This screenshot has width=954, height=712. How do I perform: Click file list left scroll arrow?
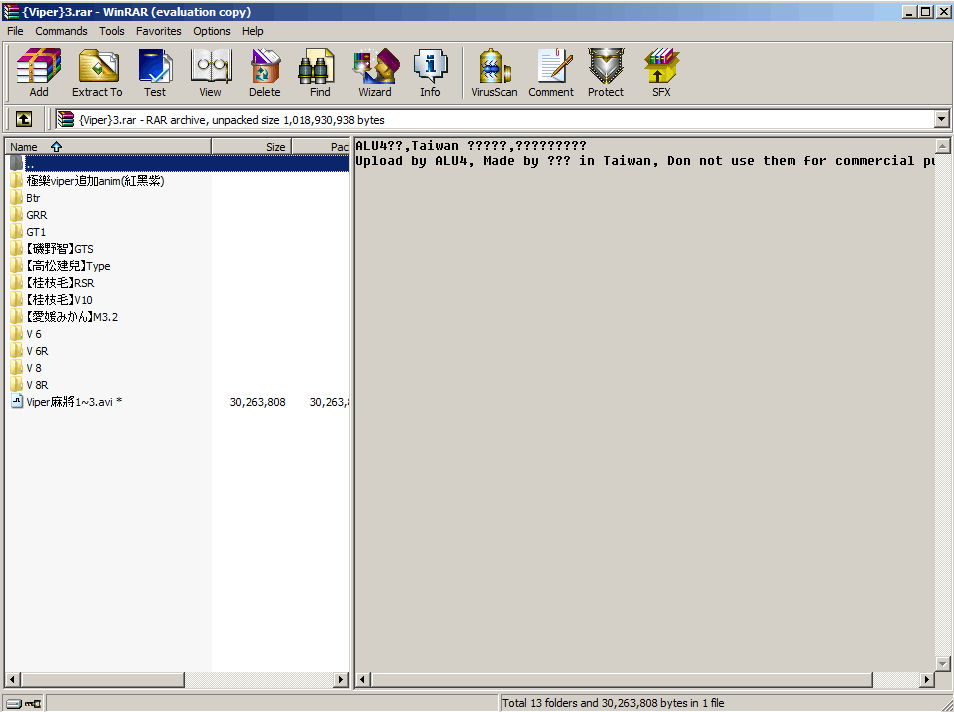coord(12,679)
